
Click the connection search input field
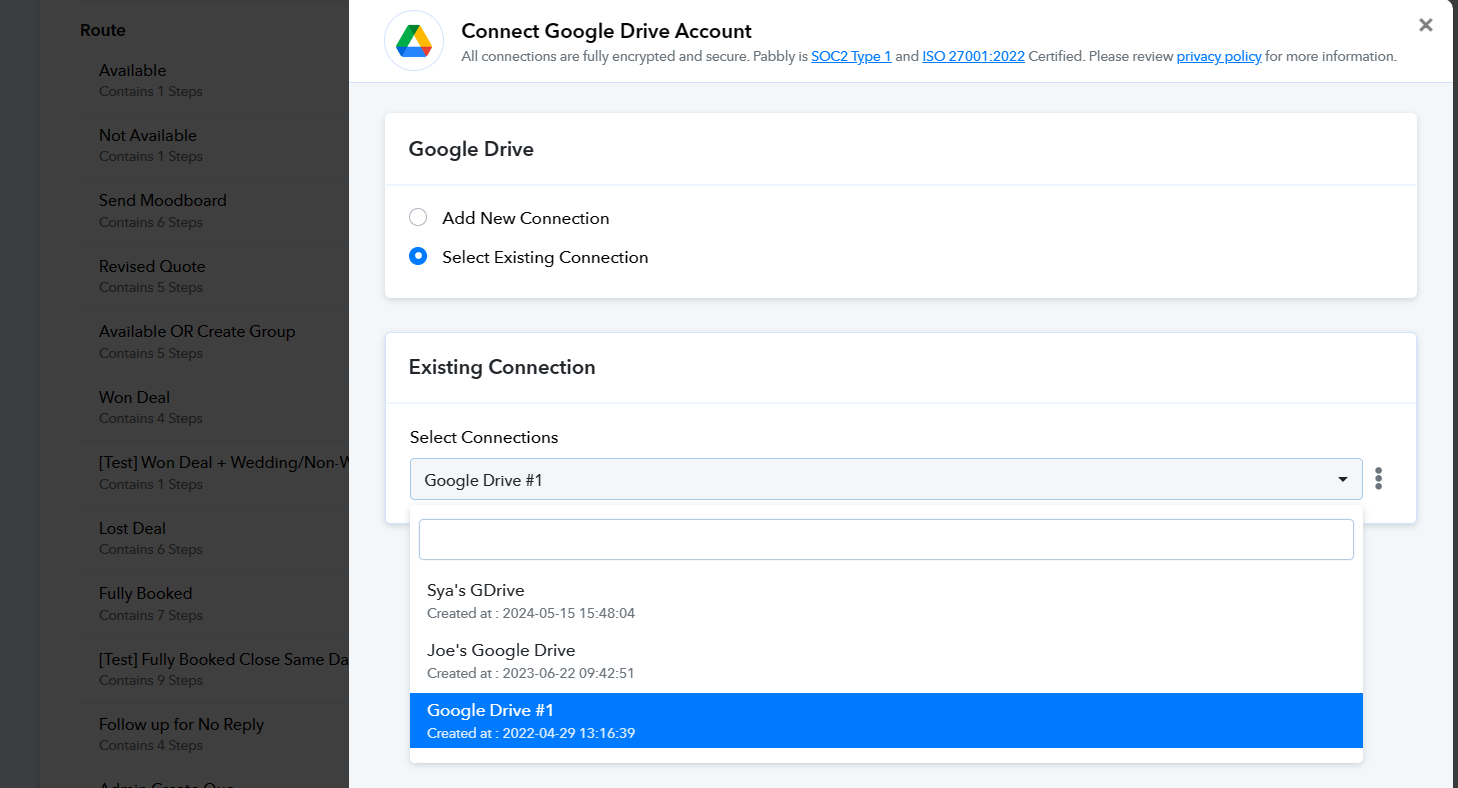[x=885, y=539]
